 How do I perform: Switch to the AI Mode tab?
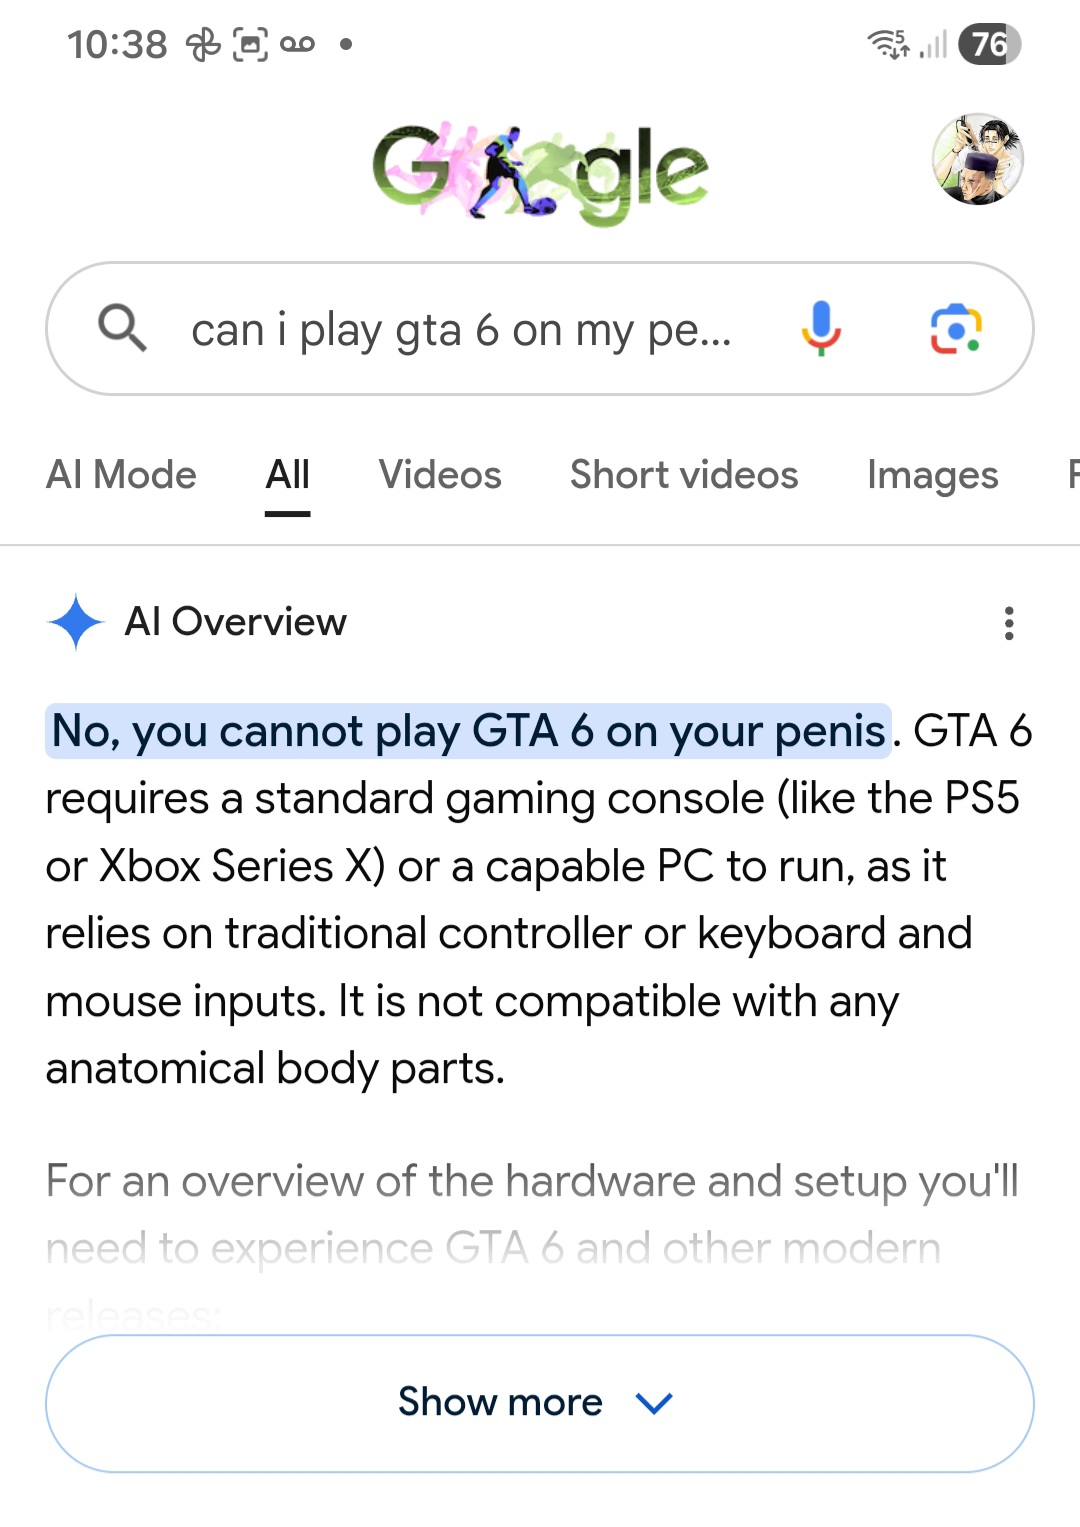(122, 475)
